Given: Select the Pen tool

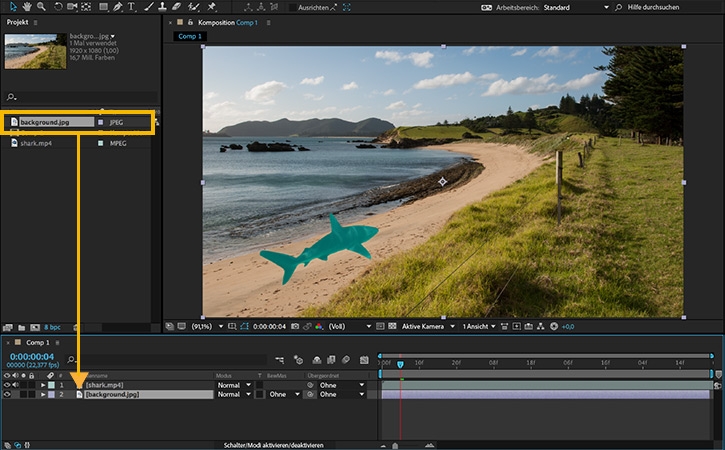Looking at the screenshot, I should pos(118,7).
